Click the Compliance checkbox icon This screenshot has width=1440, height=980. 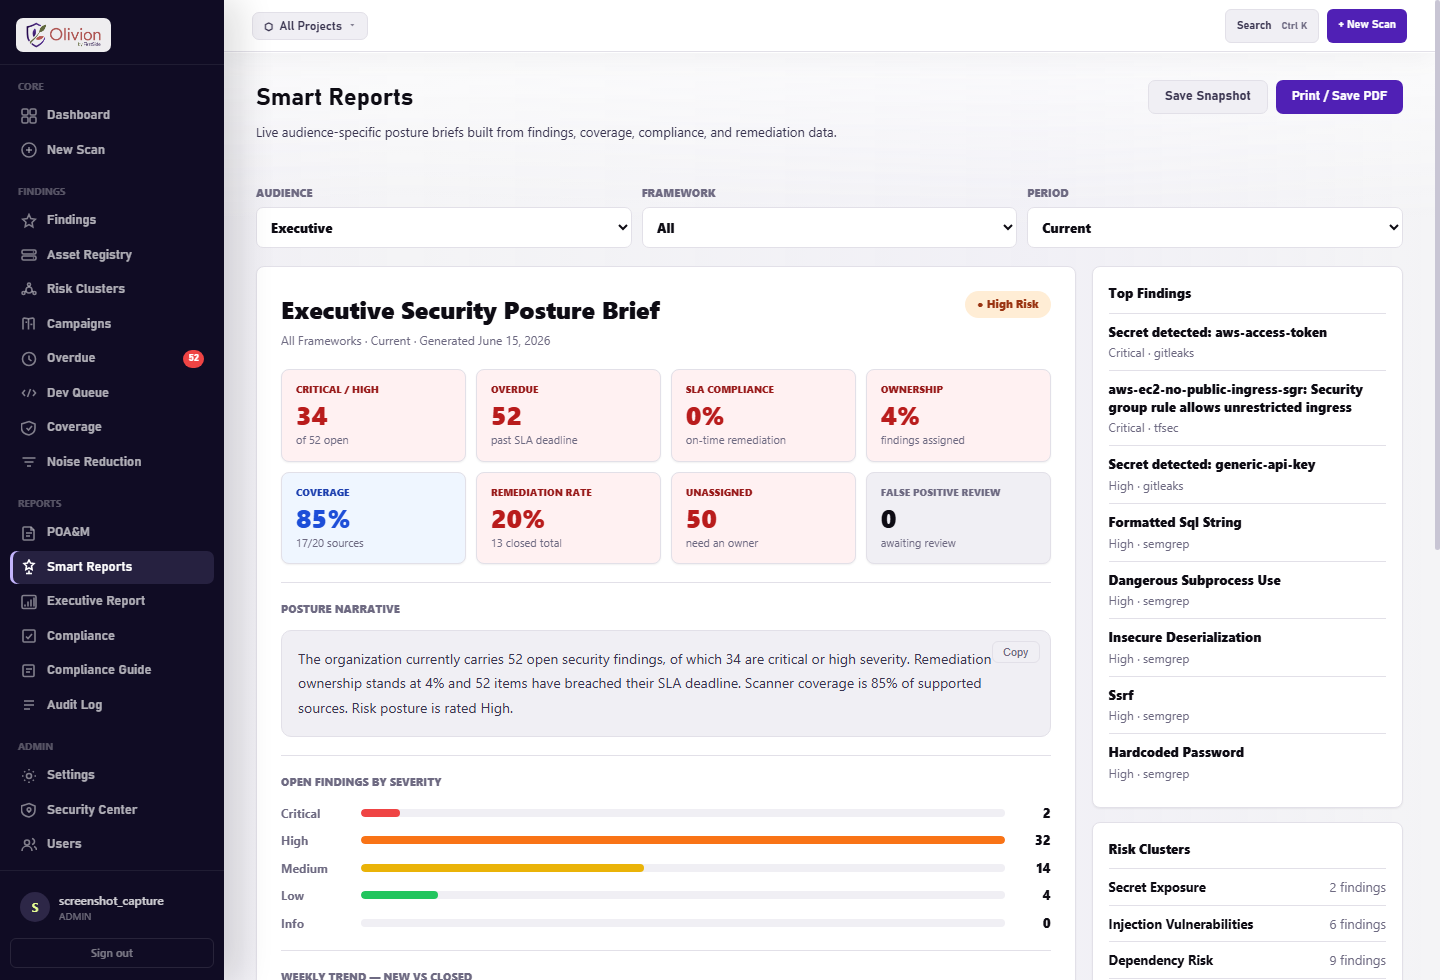tap(29, 636)
